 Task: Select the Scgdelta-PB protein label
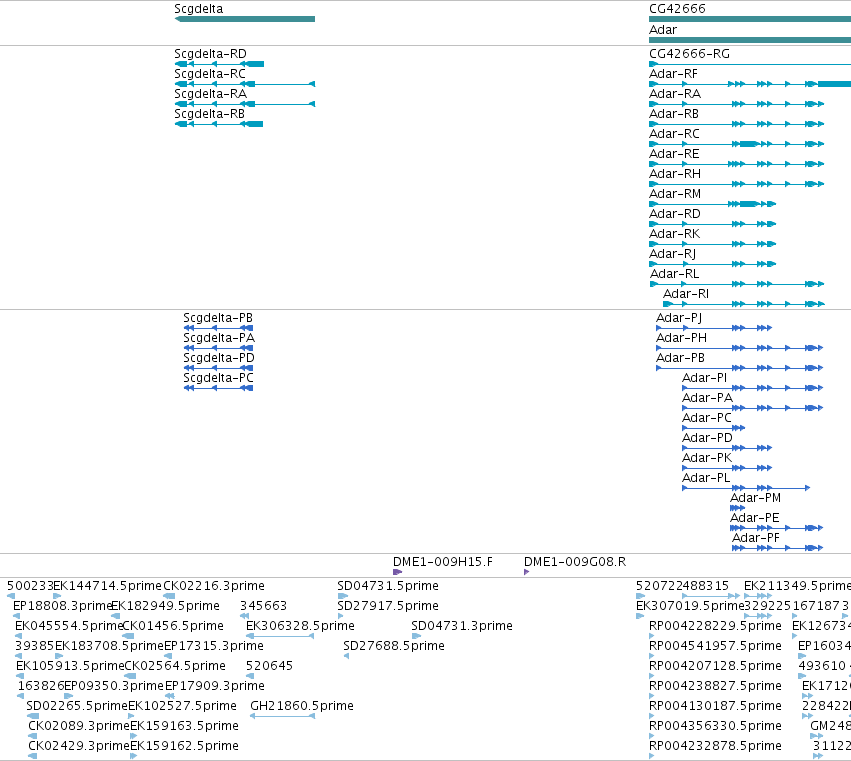218,318
